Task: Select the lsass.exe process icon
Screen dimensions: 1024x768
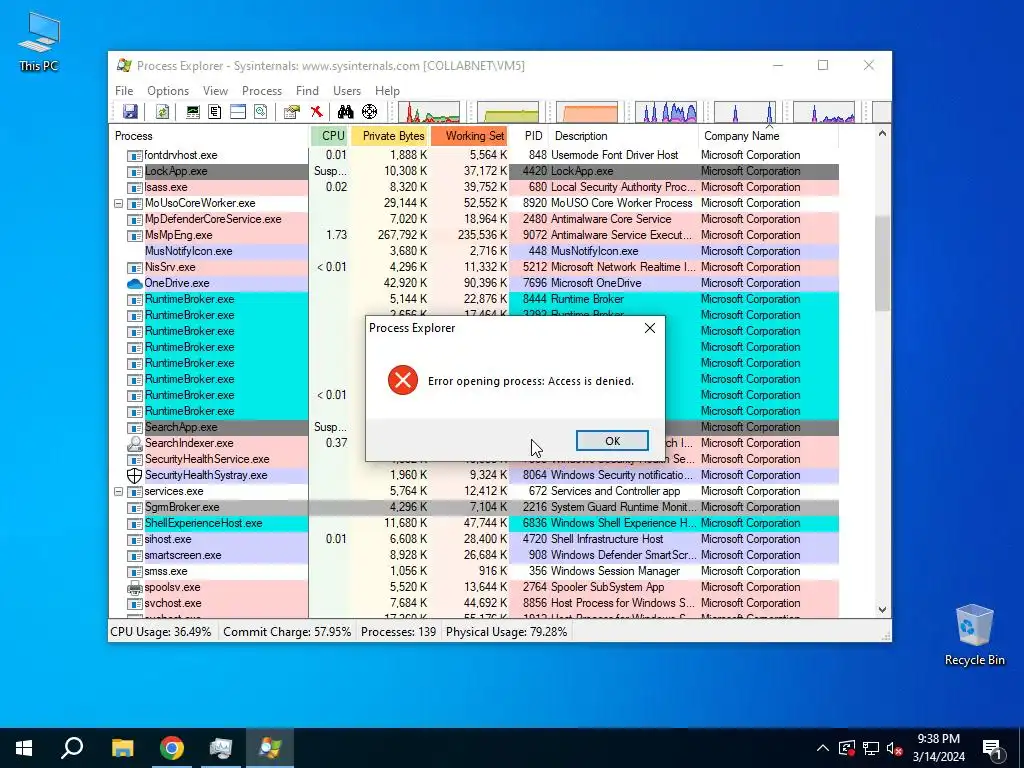Action: pos(135,187)
